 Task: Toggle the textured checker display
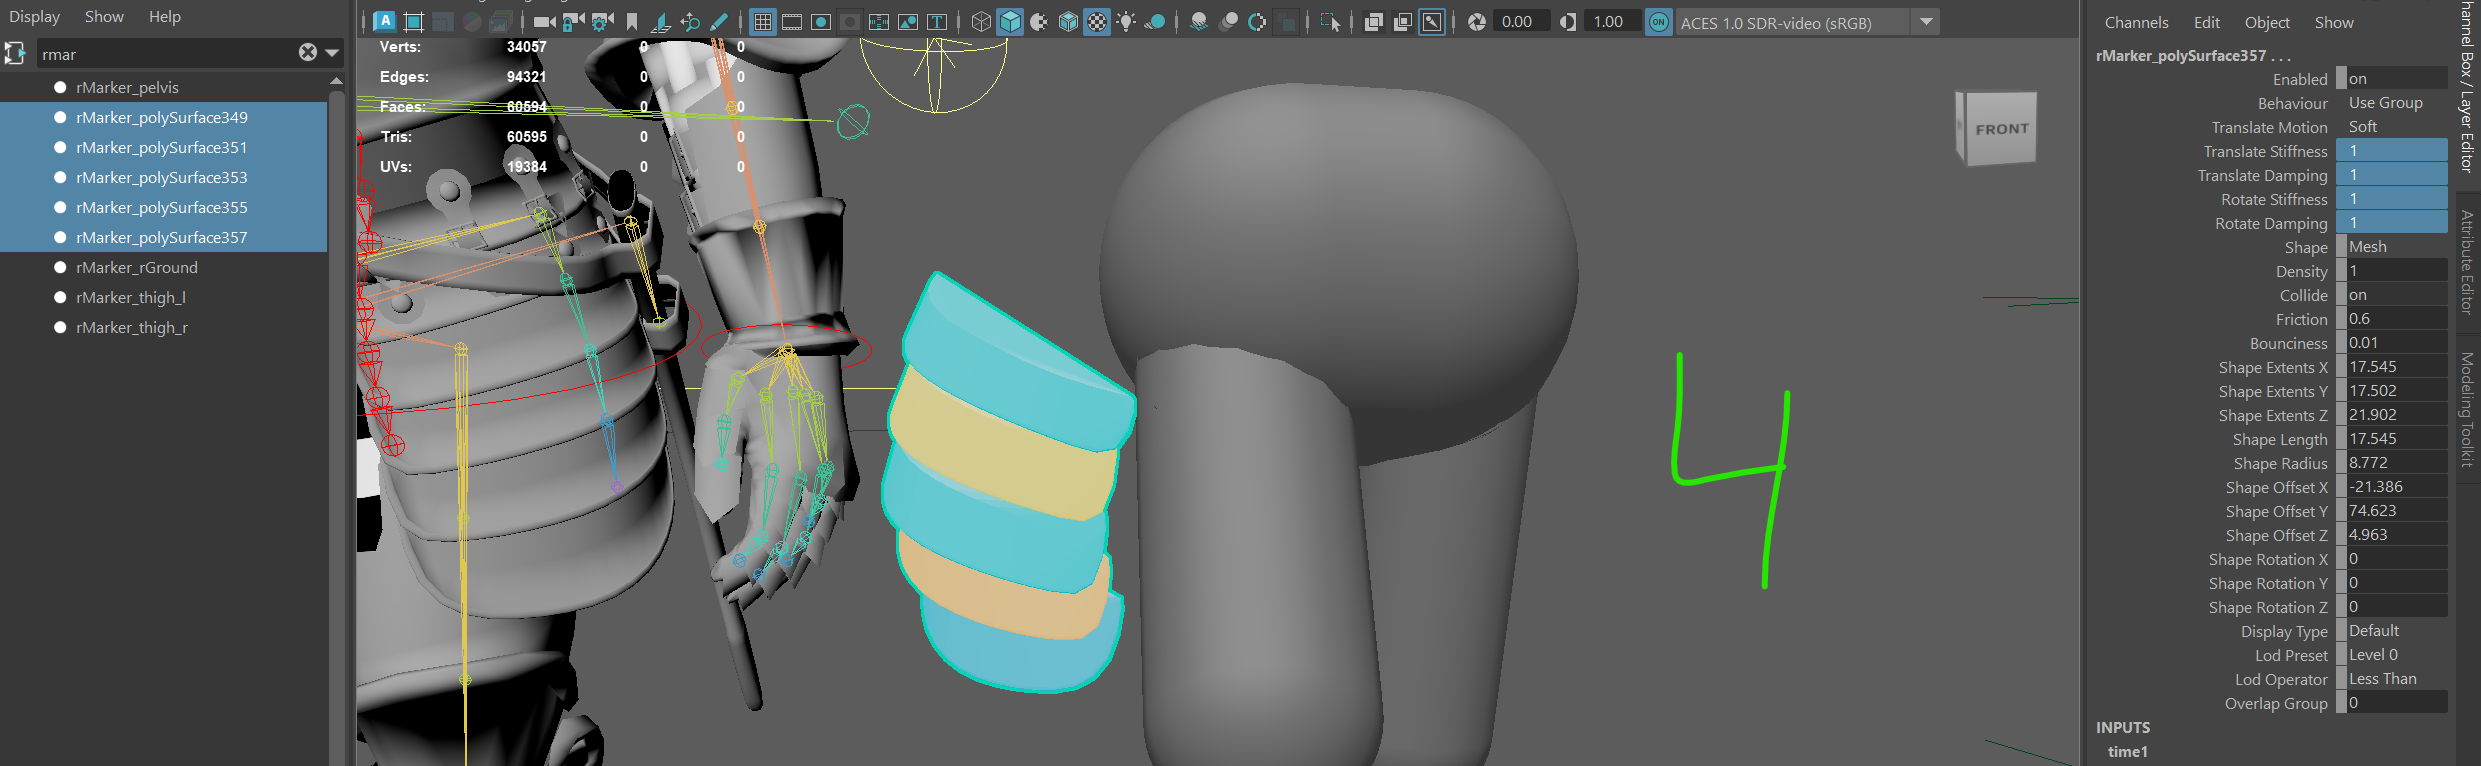[x=1097, y=22]
